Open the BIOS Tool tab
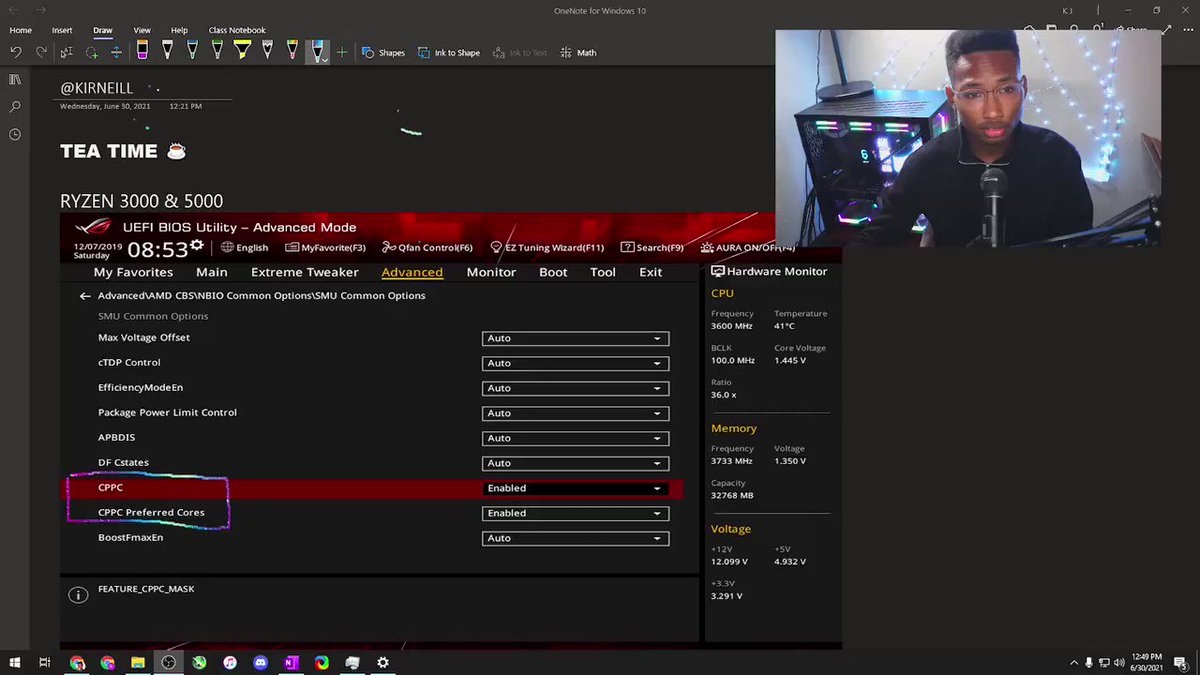This screenshot has width=1200, height=675. click(603, 272)
